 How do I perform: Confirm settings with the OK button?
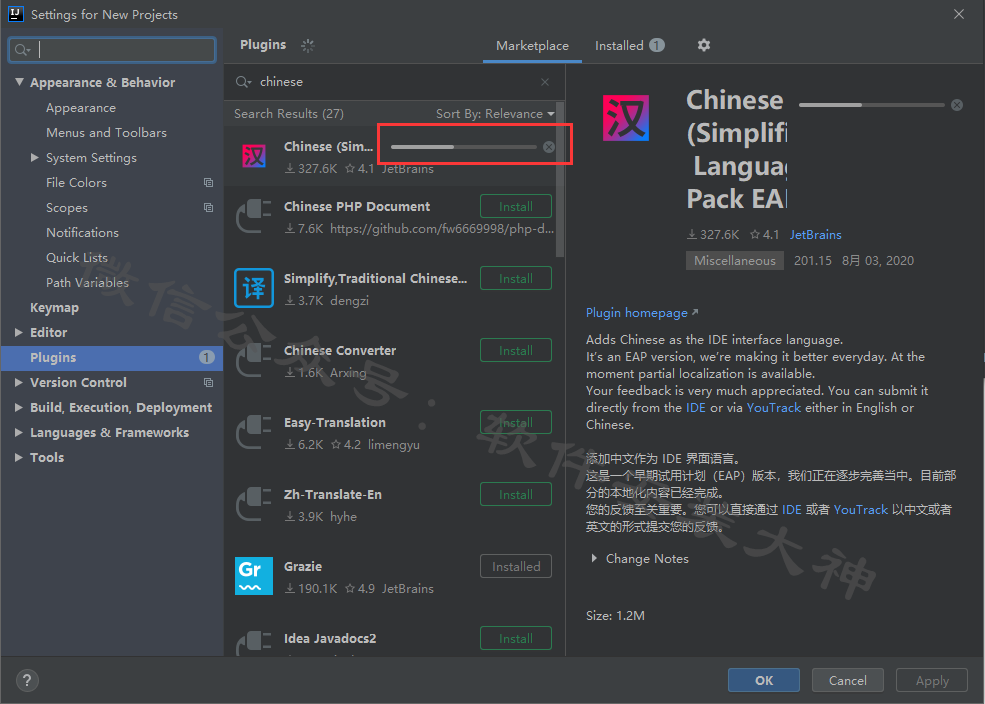[764, 680]
